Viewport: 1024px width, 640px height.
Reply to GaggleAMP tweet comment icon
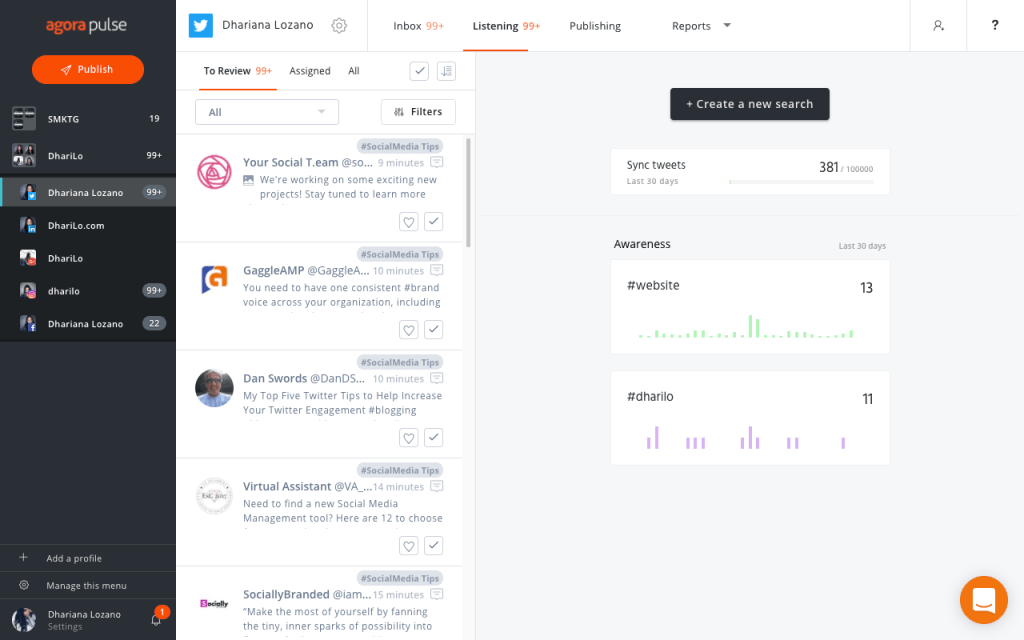click(436, 270)
